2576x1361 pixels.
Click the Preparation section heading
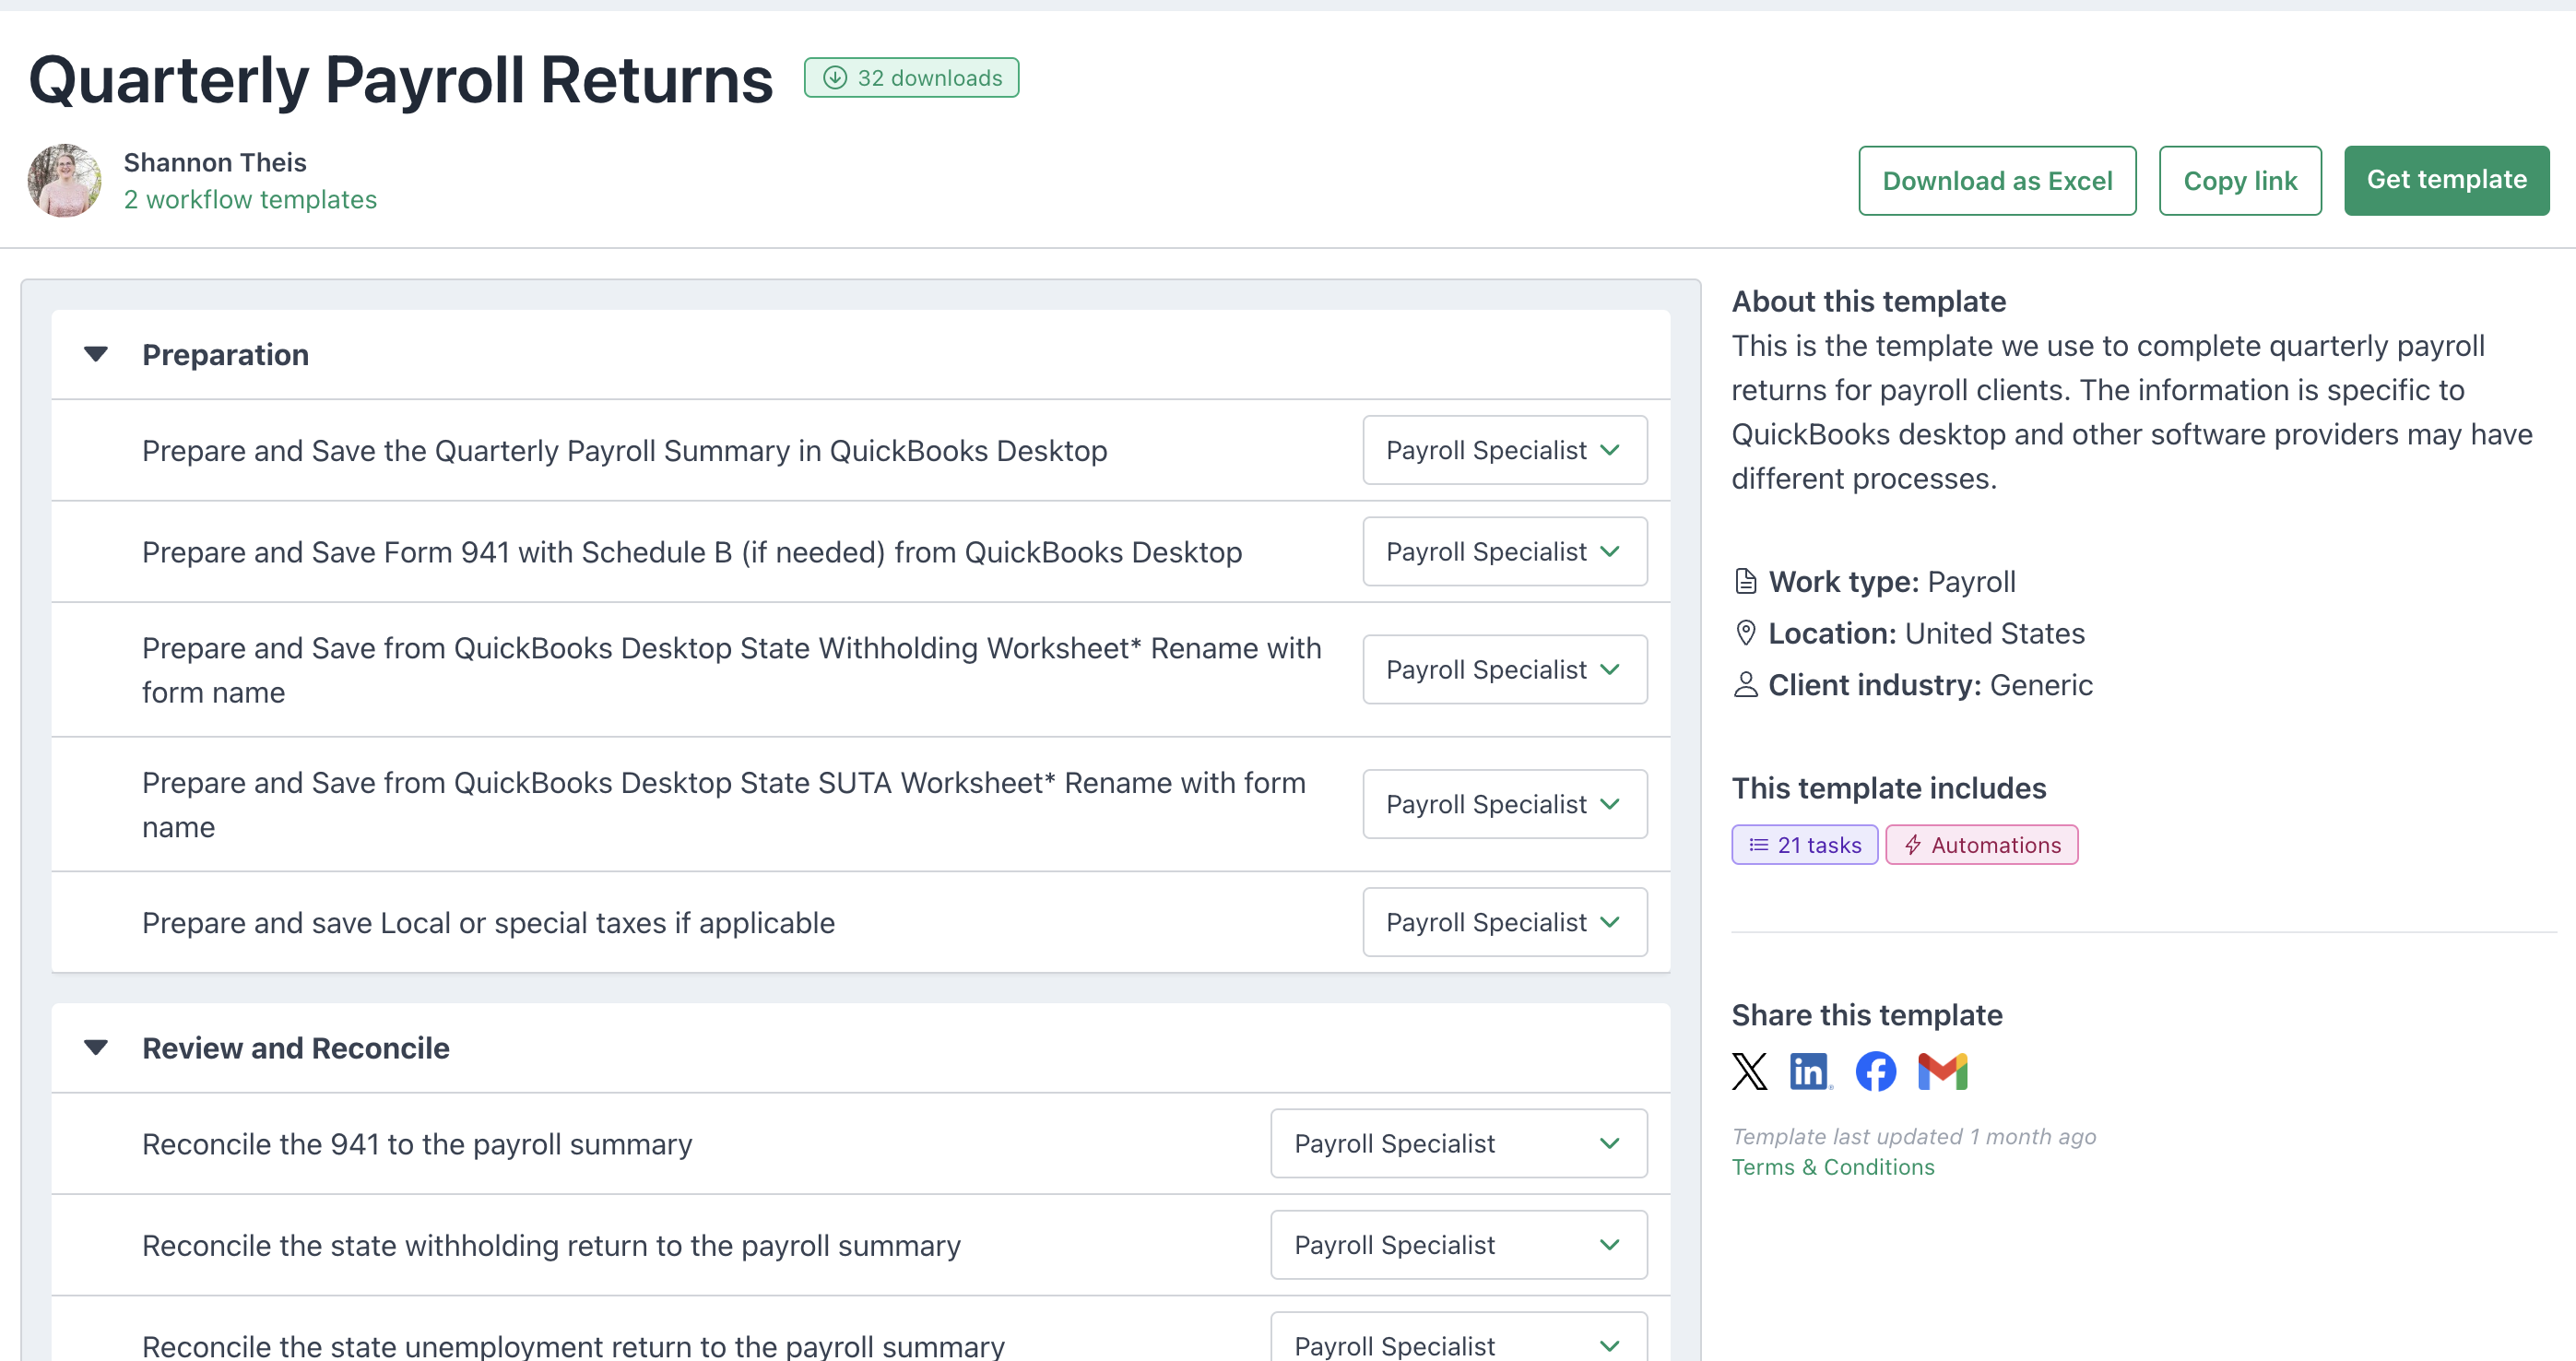click(225, 355)
